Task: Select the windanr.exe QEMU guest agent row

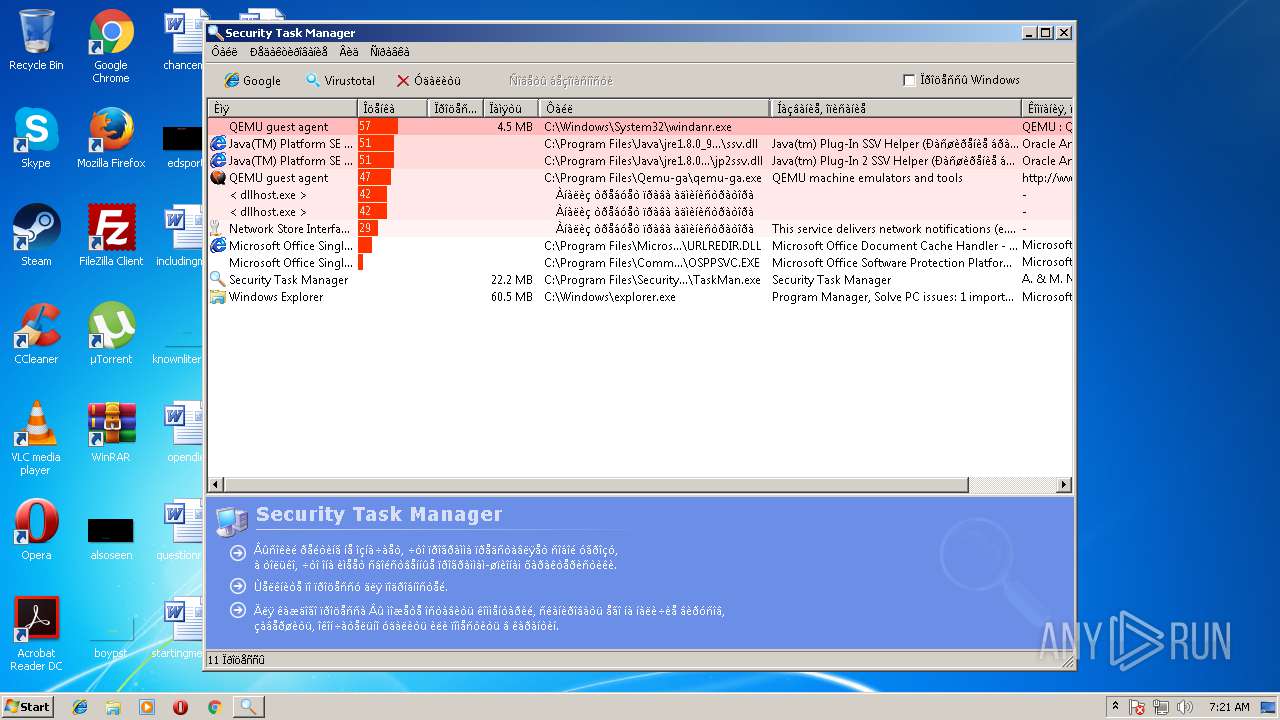Action: click(640, 127)
